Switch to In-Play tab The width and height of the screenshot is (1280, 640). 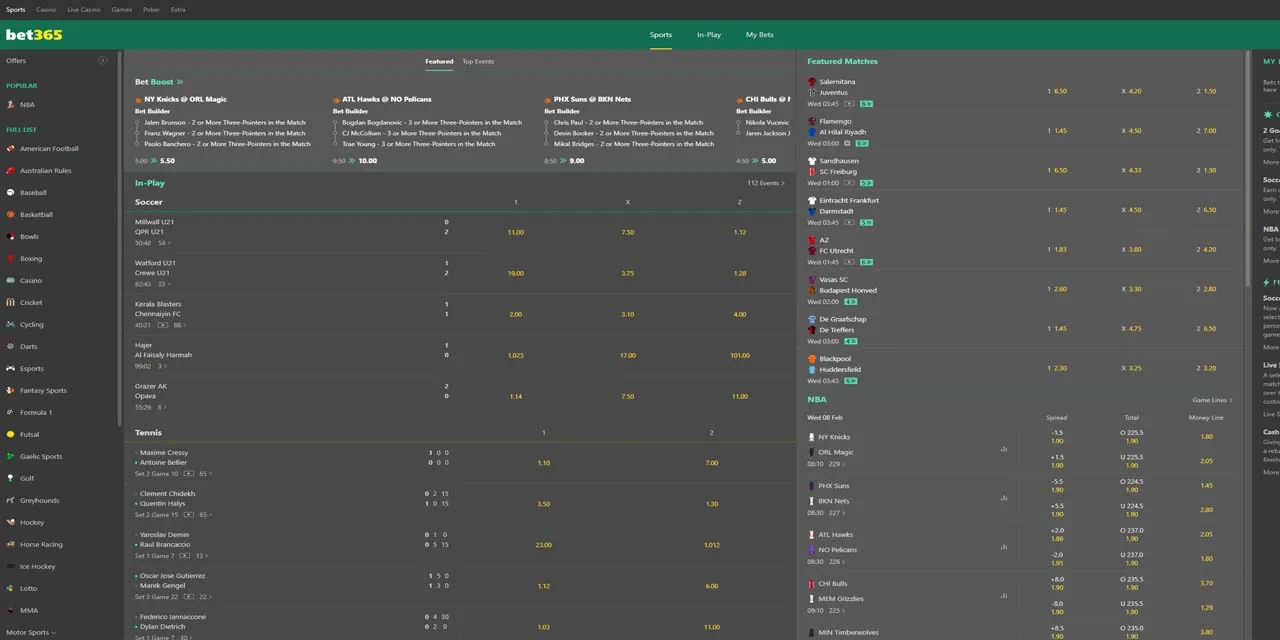[709, 35]
